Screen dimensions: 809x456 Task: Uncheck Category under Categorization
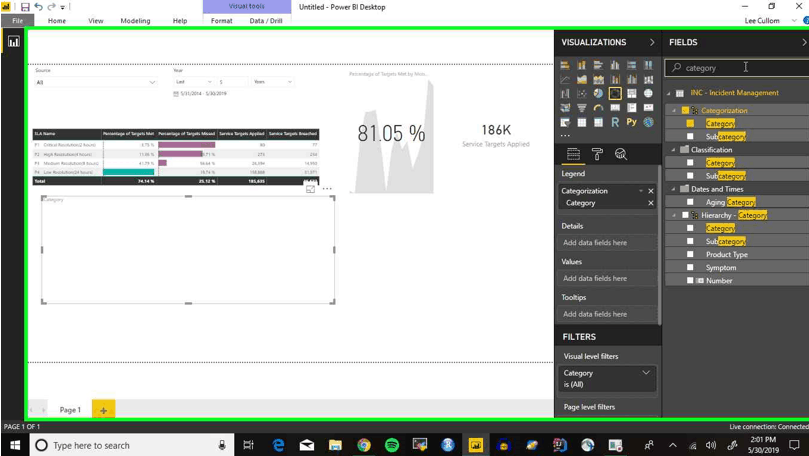[x=690, y=123]
